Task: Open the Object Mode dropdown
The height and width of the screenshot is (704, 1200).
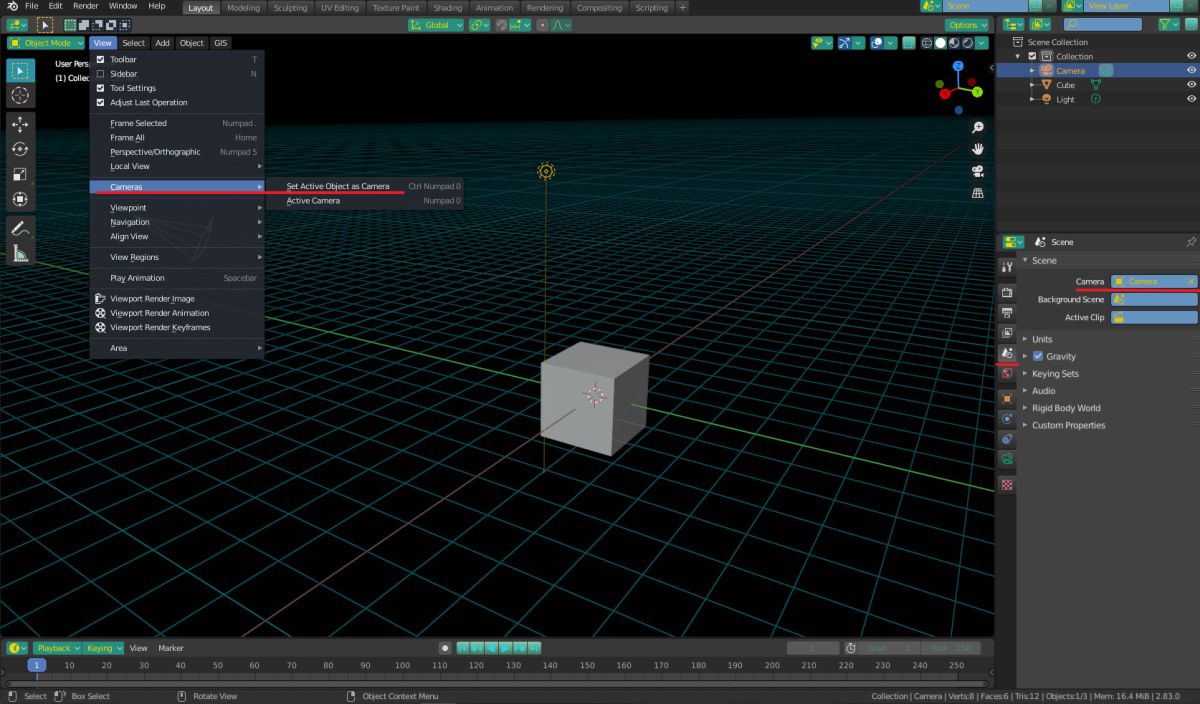Action: tap(46, 43)
